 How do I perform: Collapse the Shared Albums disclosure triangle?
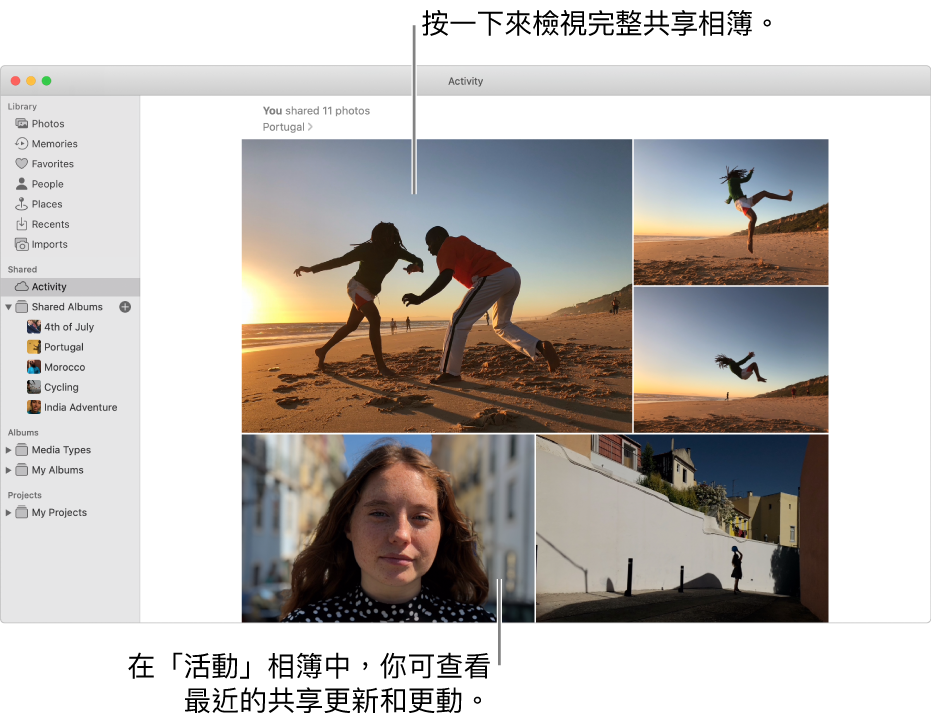[8, 307]
